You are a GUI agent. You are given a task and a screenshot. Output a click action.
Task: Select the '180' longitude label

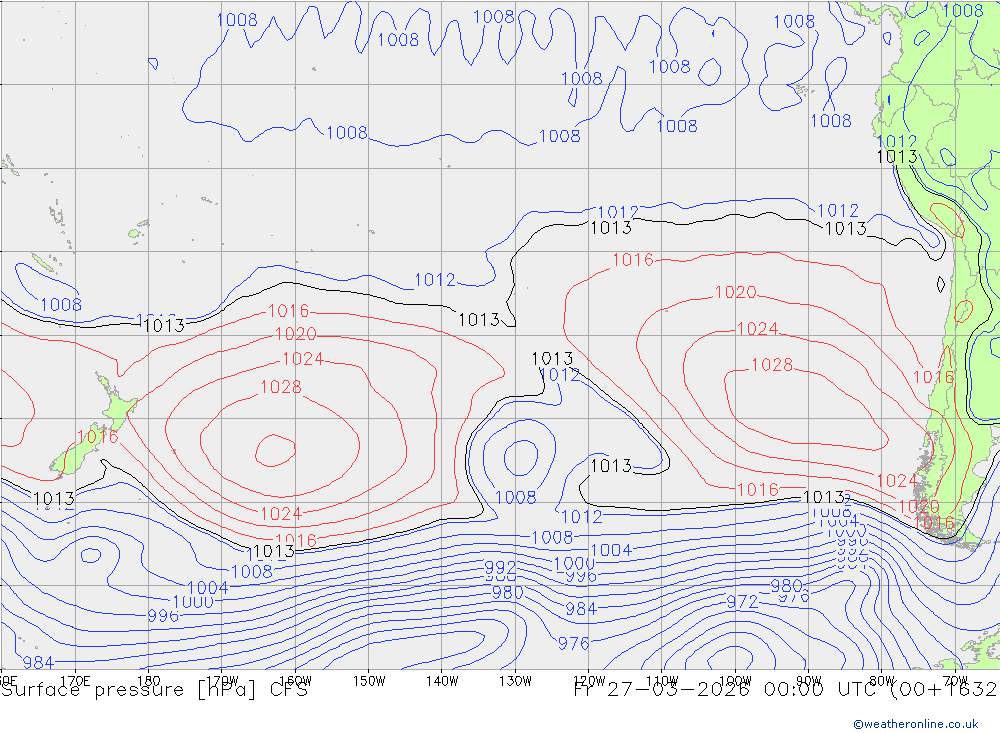pos(149,681)
